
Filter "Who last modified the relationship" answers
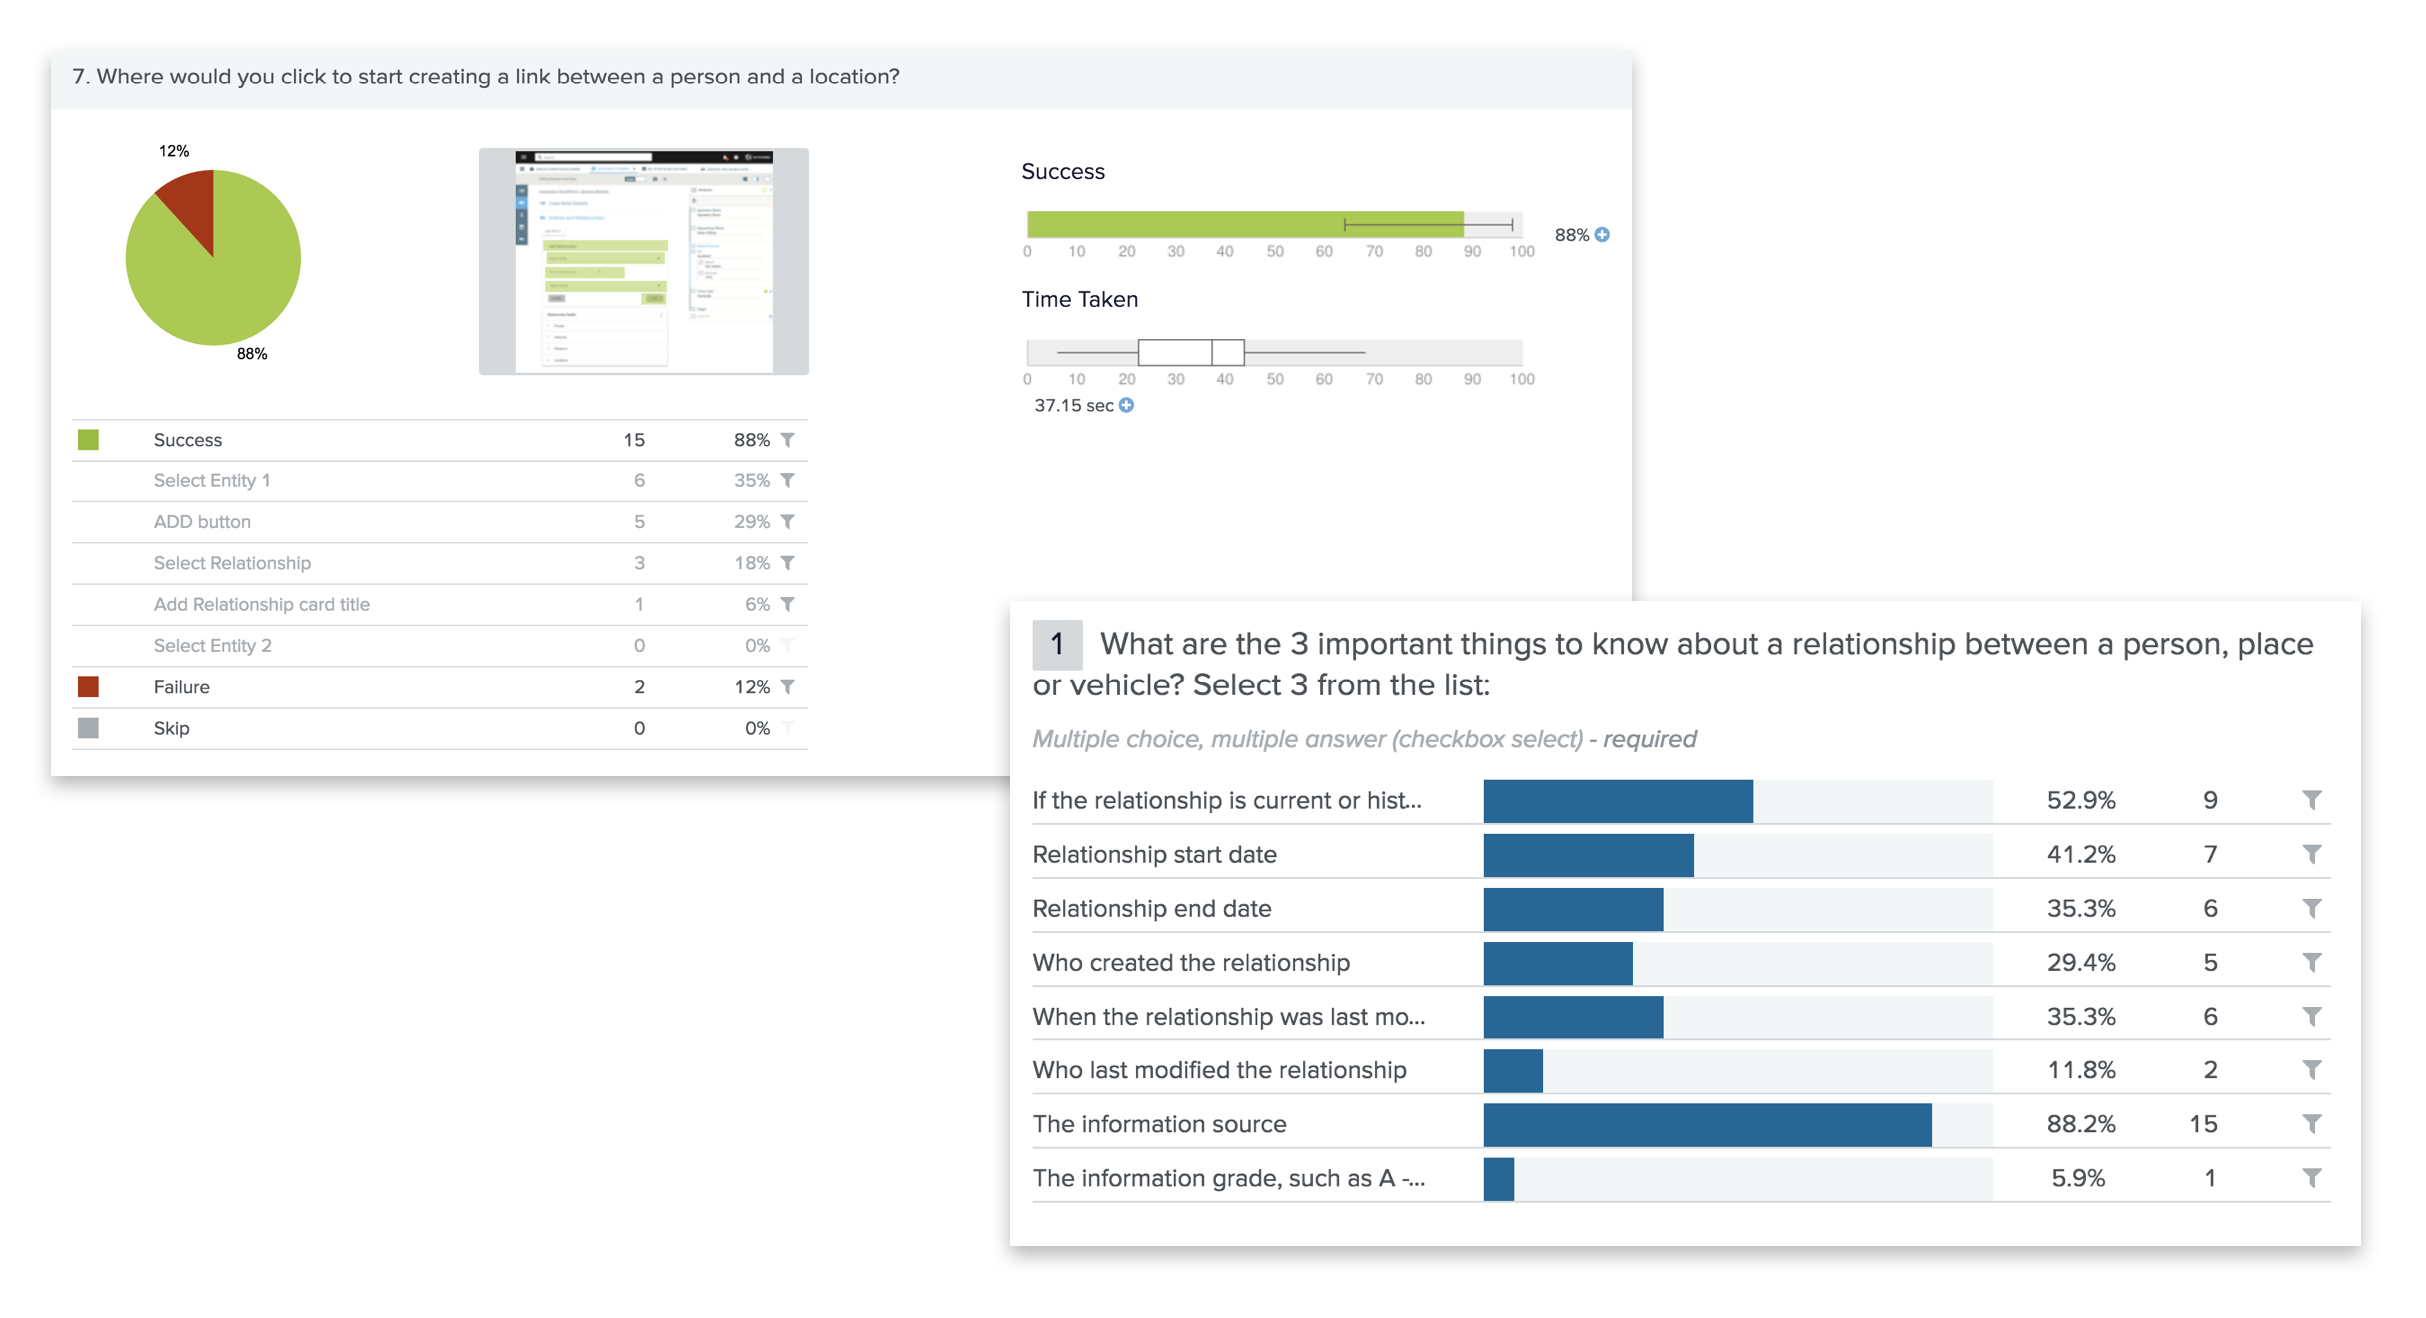coord(2313,1069)
